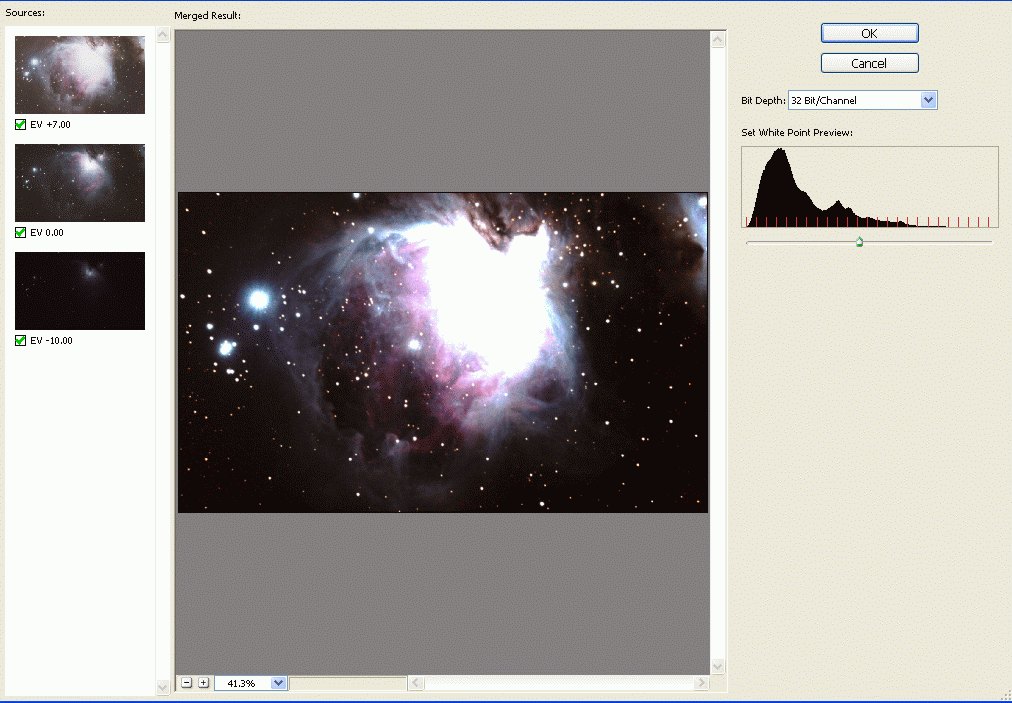Click the merged result scroll up arrow
Viewport: 1012px width, 703px height.
click(x=718, y=40)
